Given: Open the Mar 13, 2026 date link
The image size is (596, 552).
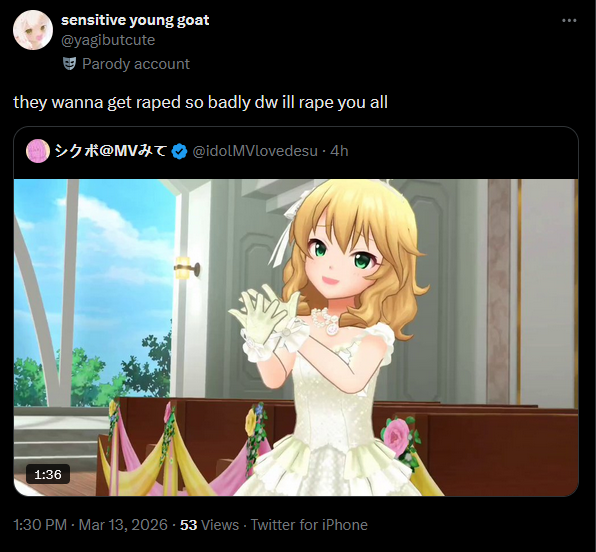Looking at the screenshot, I should 123,525.
